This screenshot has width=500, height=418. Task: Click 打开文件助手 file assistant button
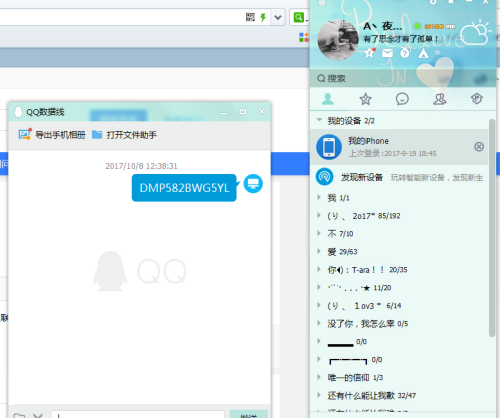pyautogui.click(x=124, y=135)
